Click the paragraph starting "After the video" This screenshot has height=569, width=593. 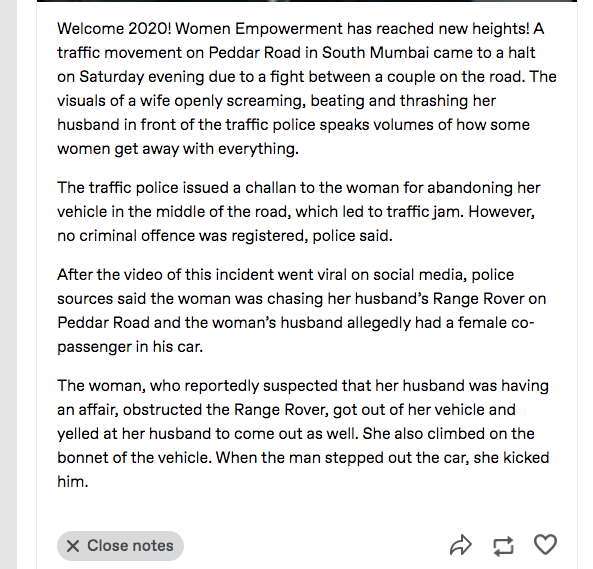point(302,310)
